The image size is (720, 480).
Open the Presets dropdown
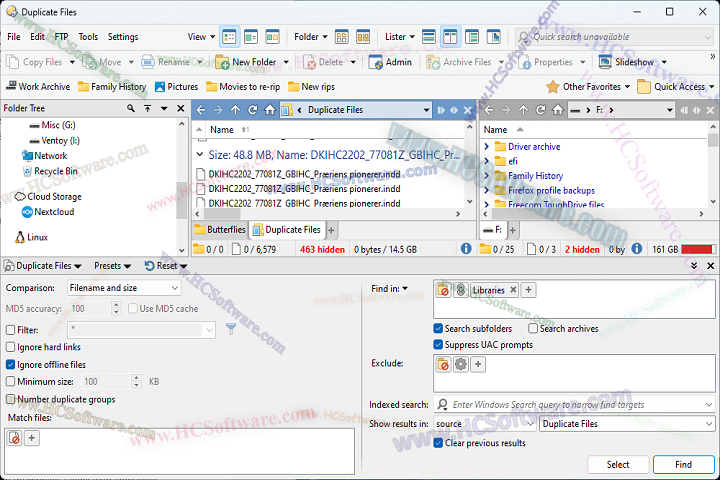pos(112,266)
